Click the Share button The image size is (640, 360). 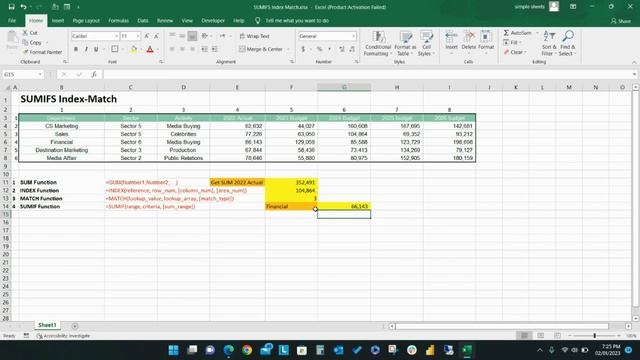(621, 20)
